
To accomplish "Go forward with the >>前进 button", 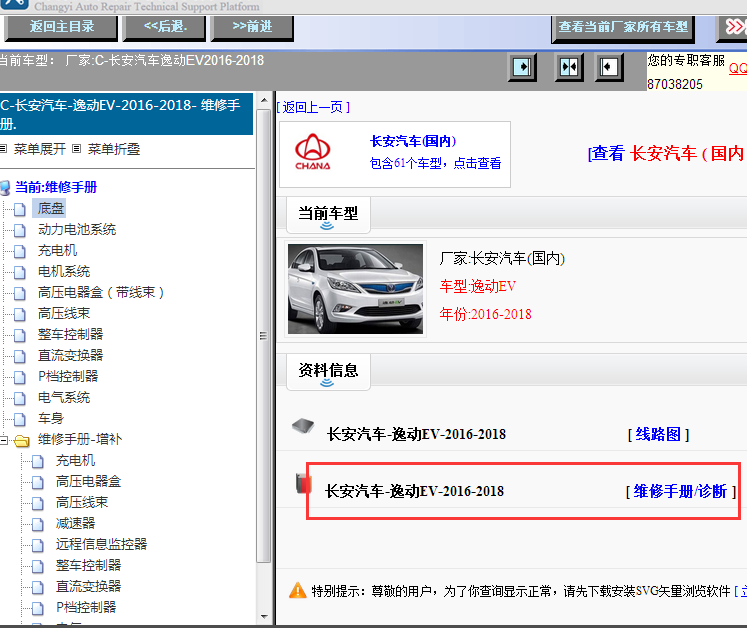I will 252,27.
